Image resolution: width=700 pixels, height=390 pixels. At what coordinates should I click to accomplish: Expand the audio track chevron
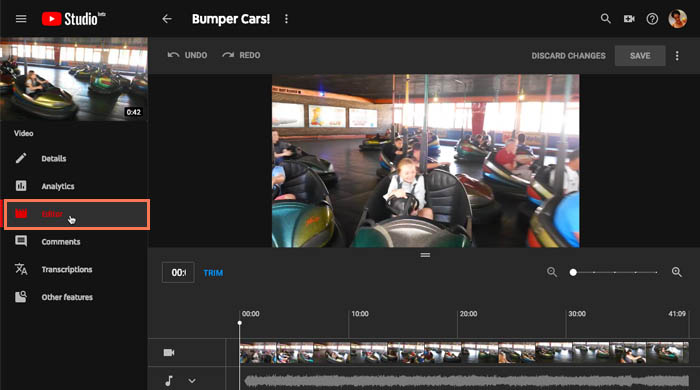[x=192, y=381]
